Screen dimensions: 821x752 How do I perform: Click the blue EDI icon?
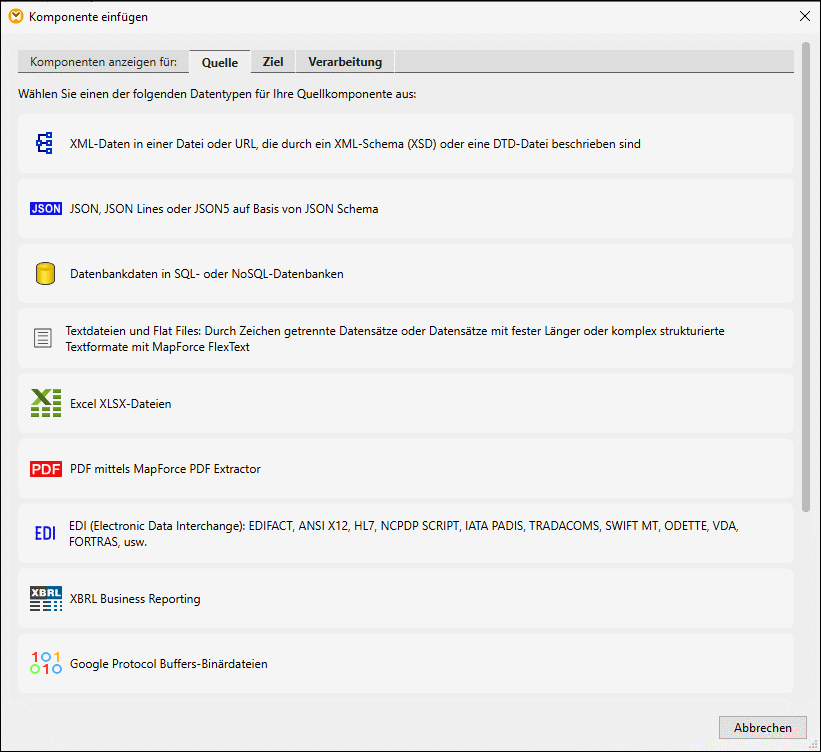pos(45,534)
